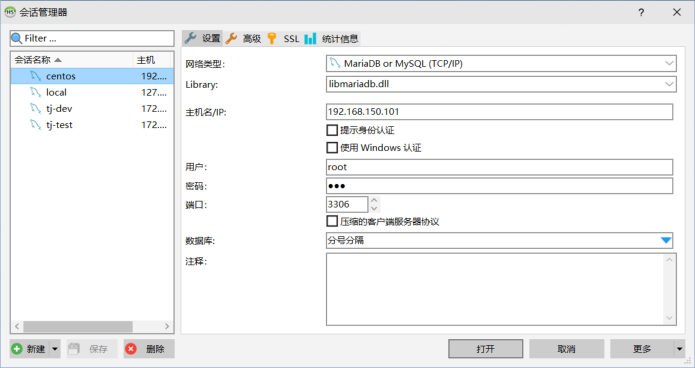Click the 删除 button

tap(149, 349)
